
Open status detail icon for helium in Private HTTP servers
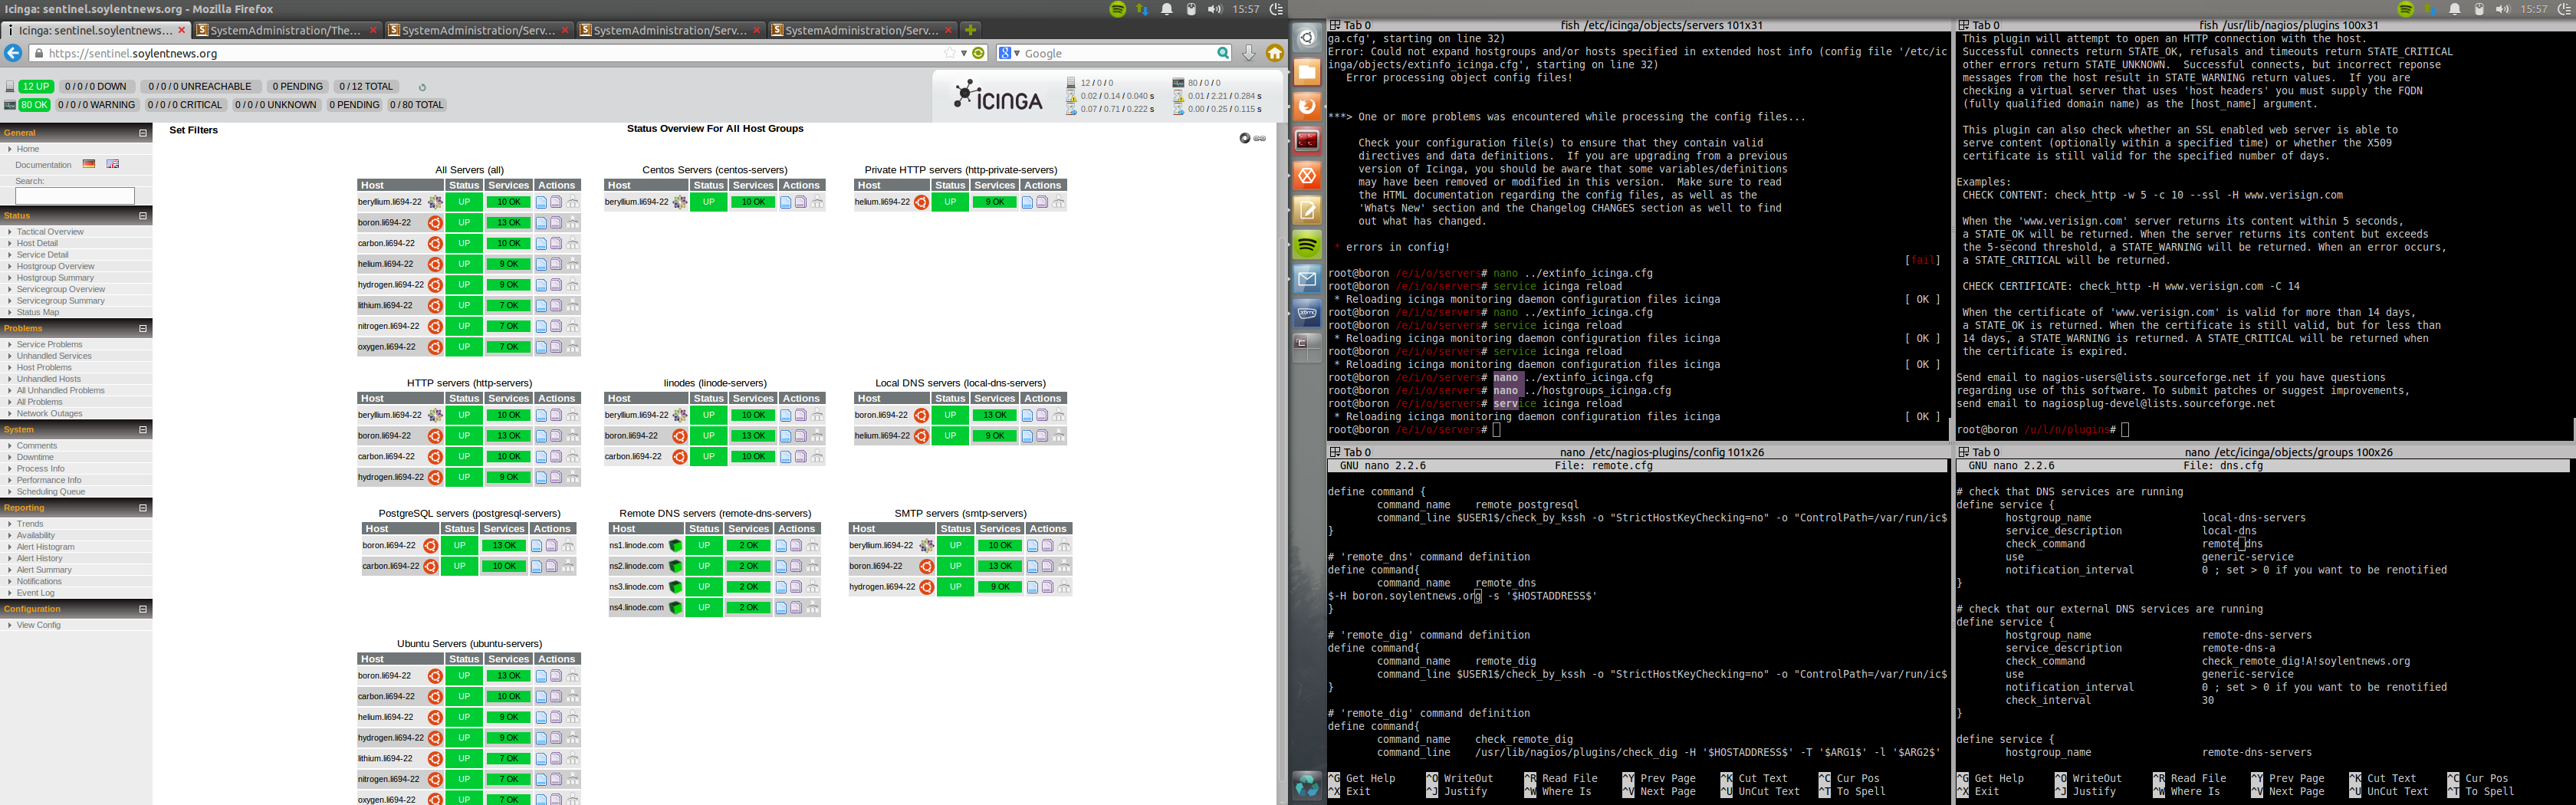click(1027, 203)
